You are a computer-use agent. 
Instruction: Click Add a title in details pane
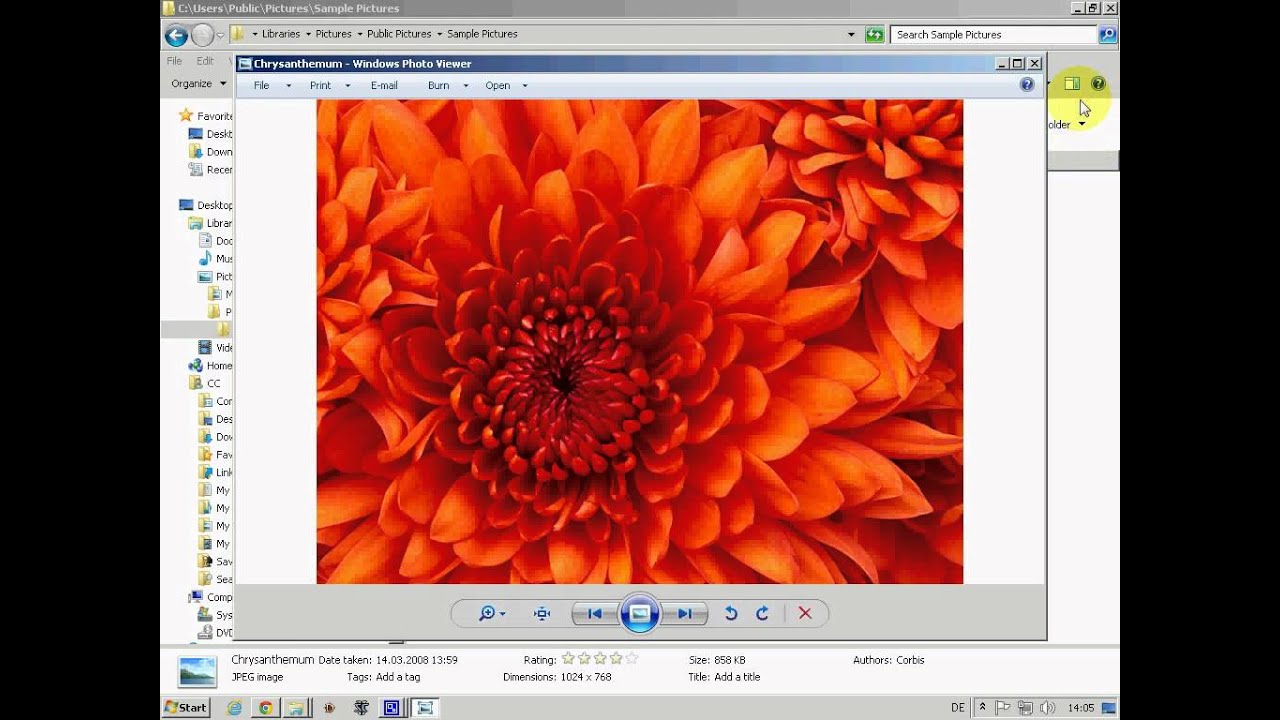(x=737, y=677)
